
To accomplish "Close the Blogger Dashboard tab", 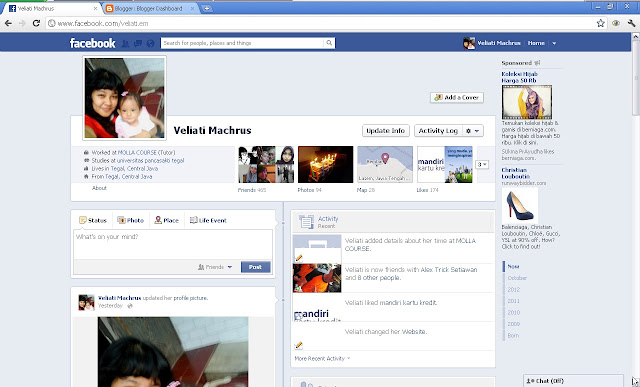I will coord(192,8).
